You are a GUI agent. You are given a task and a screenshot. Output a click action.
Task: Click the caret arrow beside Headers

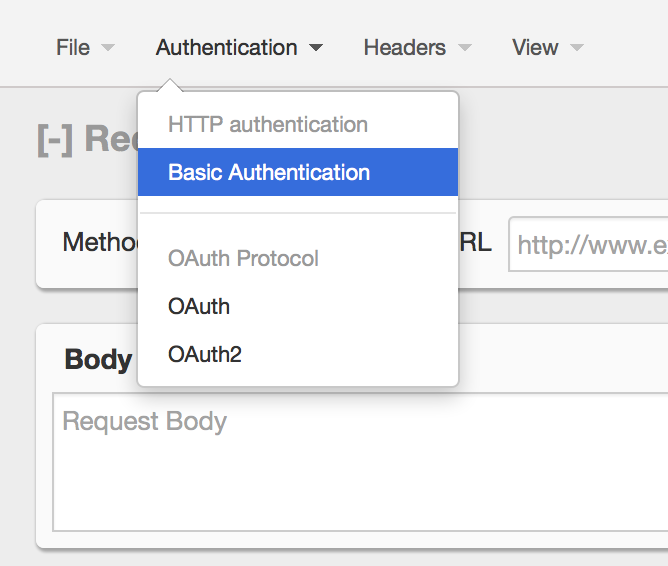point(464,48)
